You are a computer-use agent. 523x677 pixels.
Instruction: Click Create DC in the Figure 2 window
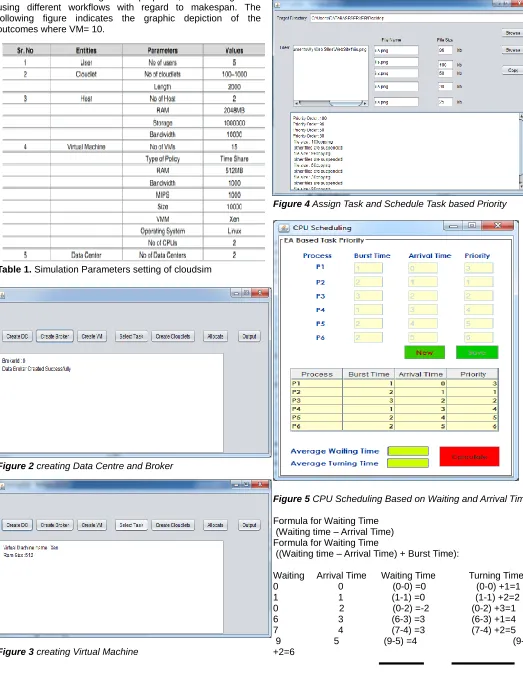[17, 336]
